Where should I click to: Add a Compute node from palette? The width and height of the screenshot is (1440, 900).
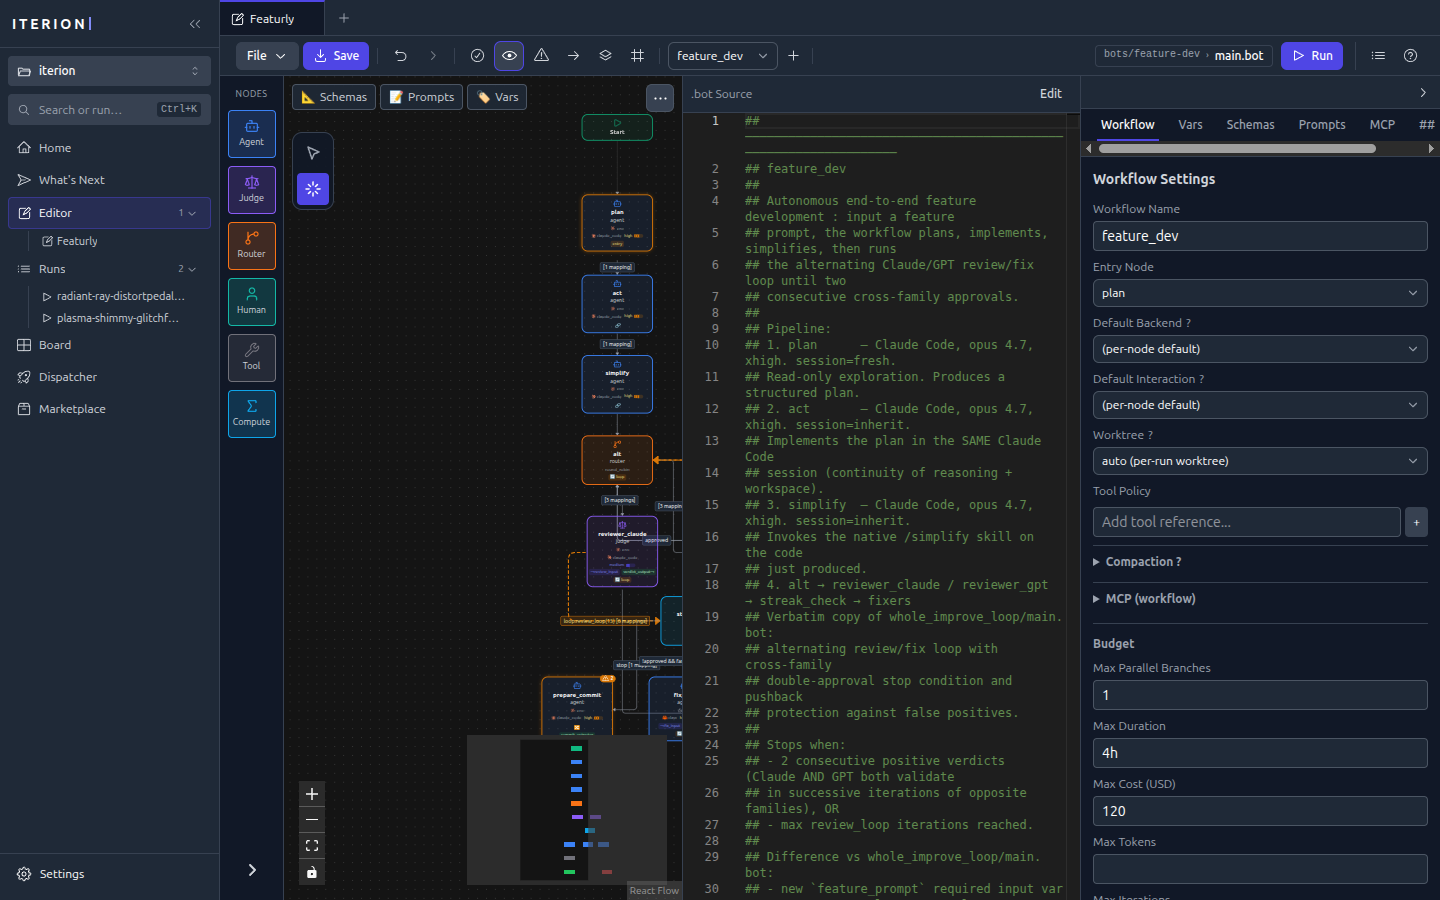(x=251, y=414)
